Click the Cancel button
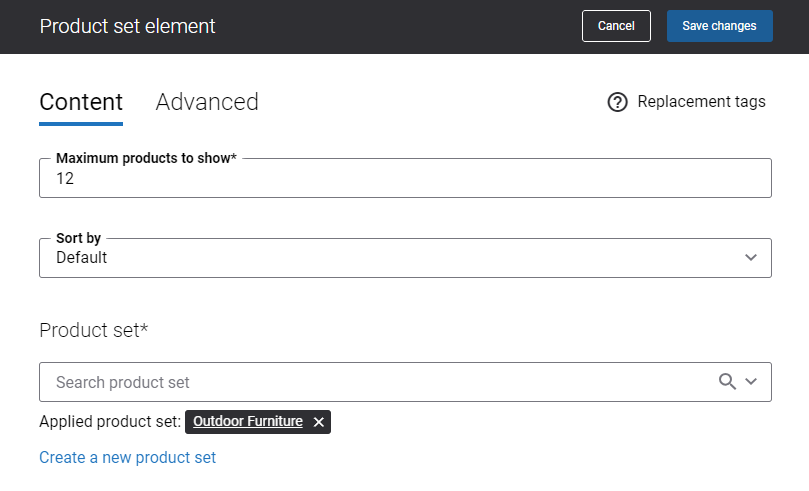 [616, 26]
